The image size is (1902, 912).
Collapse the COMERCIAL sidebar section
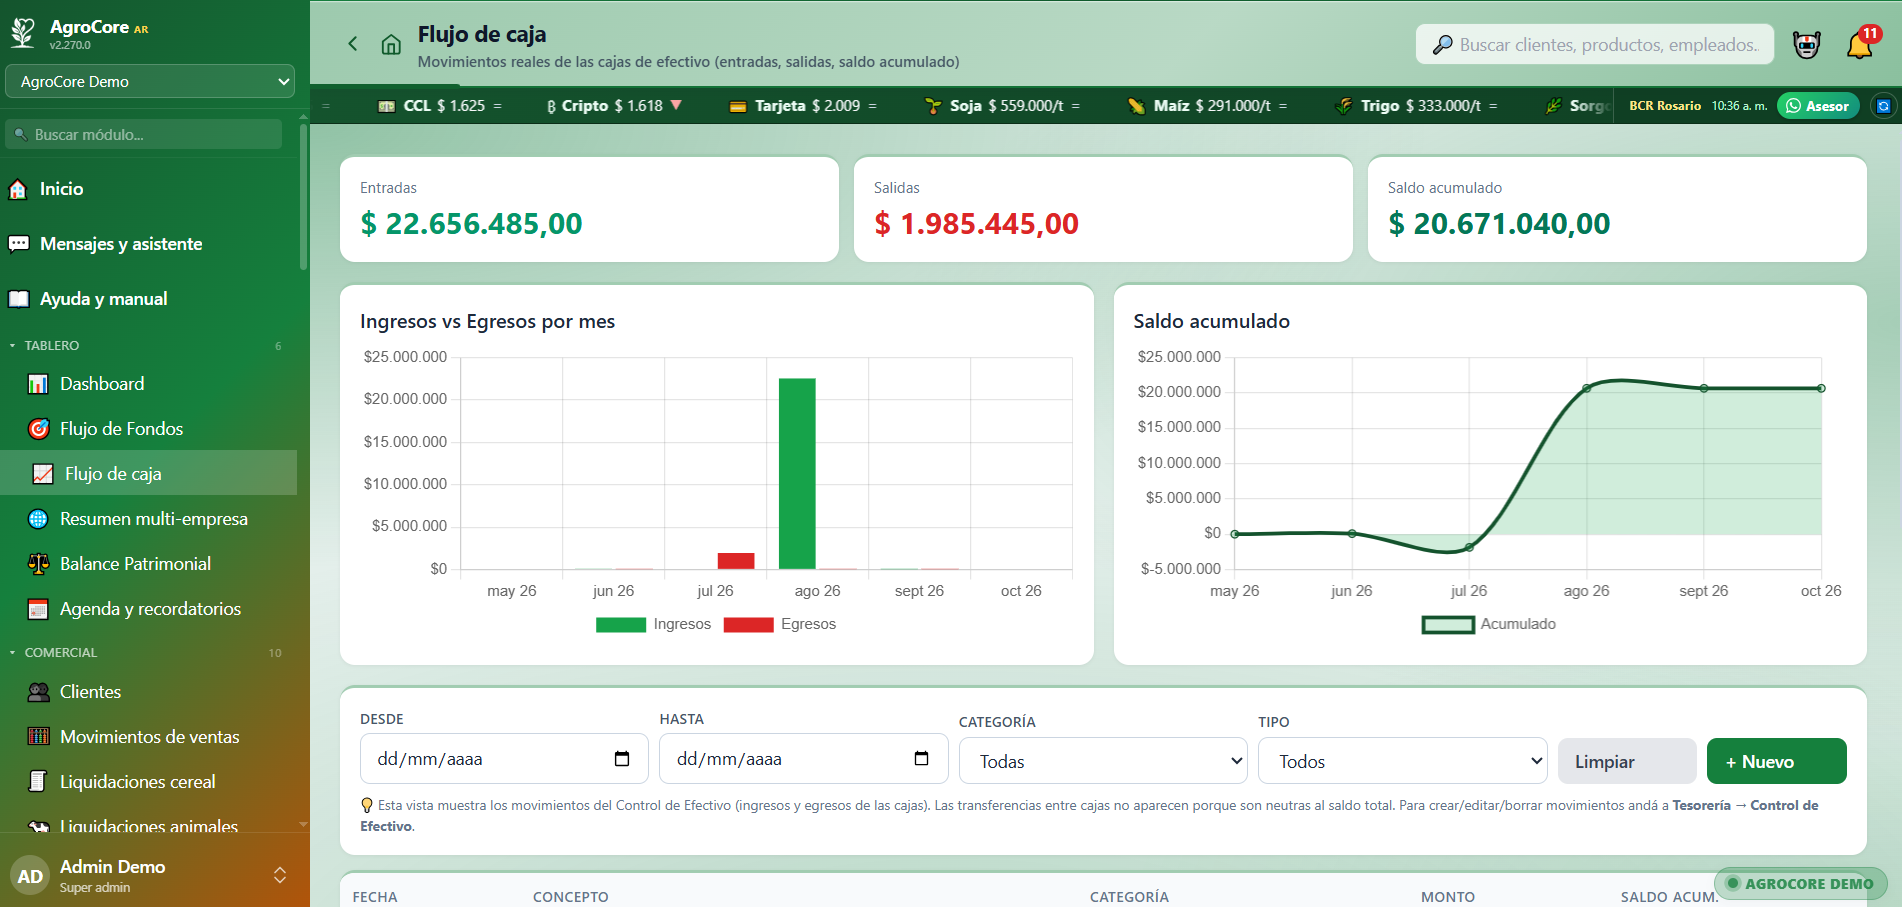point(148,653)
